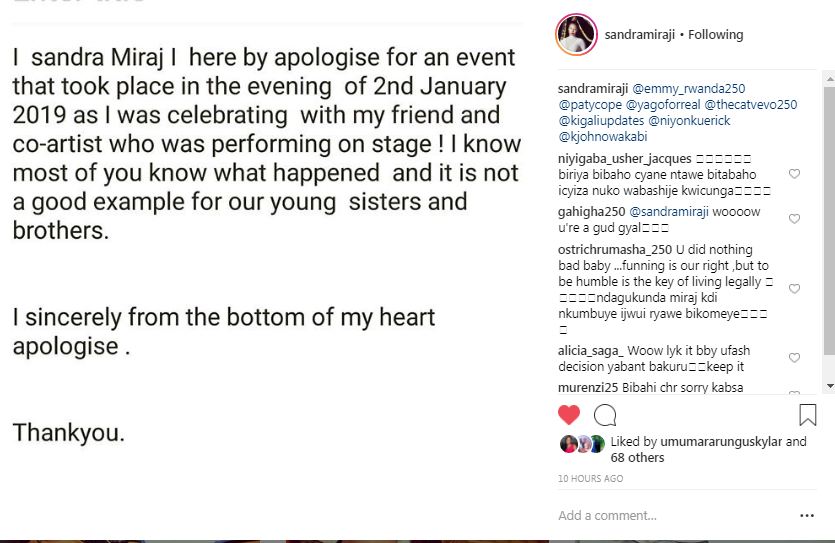Open the '68 others' likes list
Viewport: 835px width, 543px height.
(x=637, y=458)
